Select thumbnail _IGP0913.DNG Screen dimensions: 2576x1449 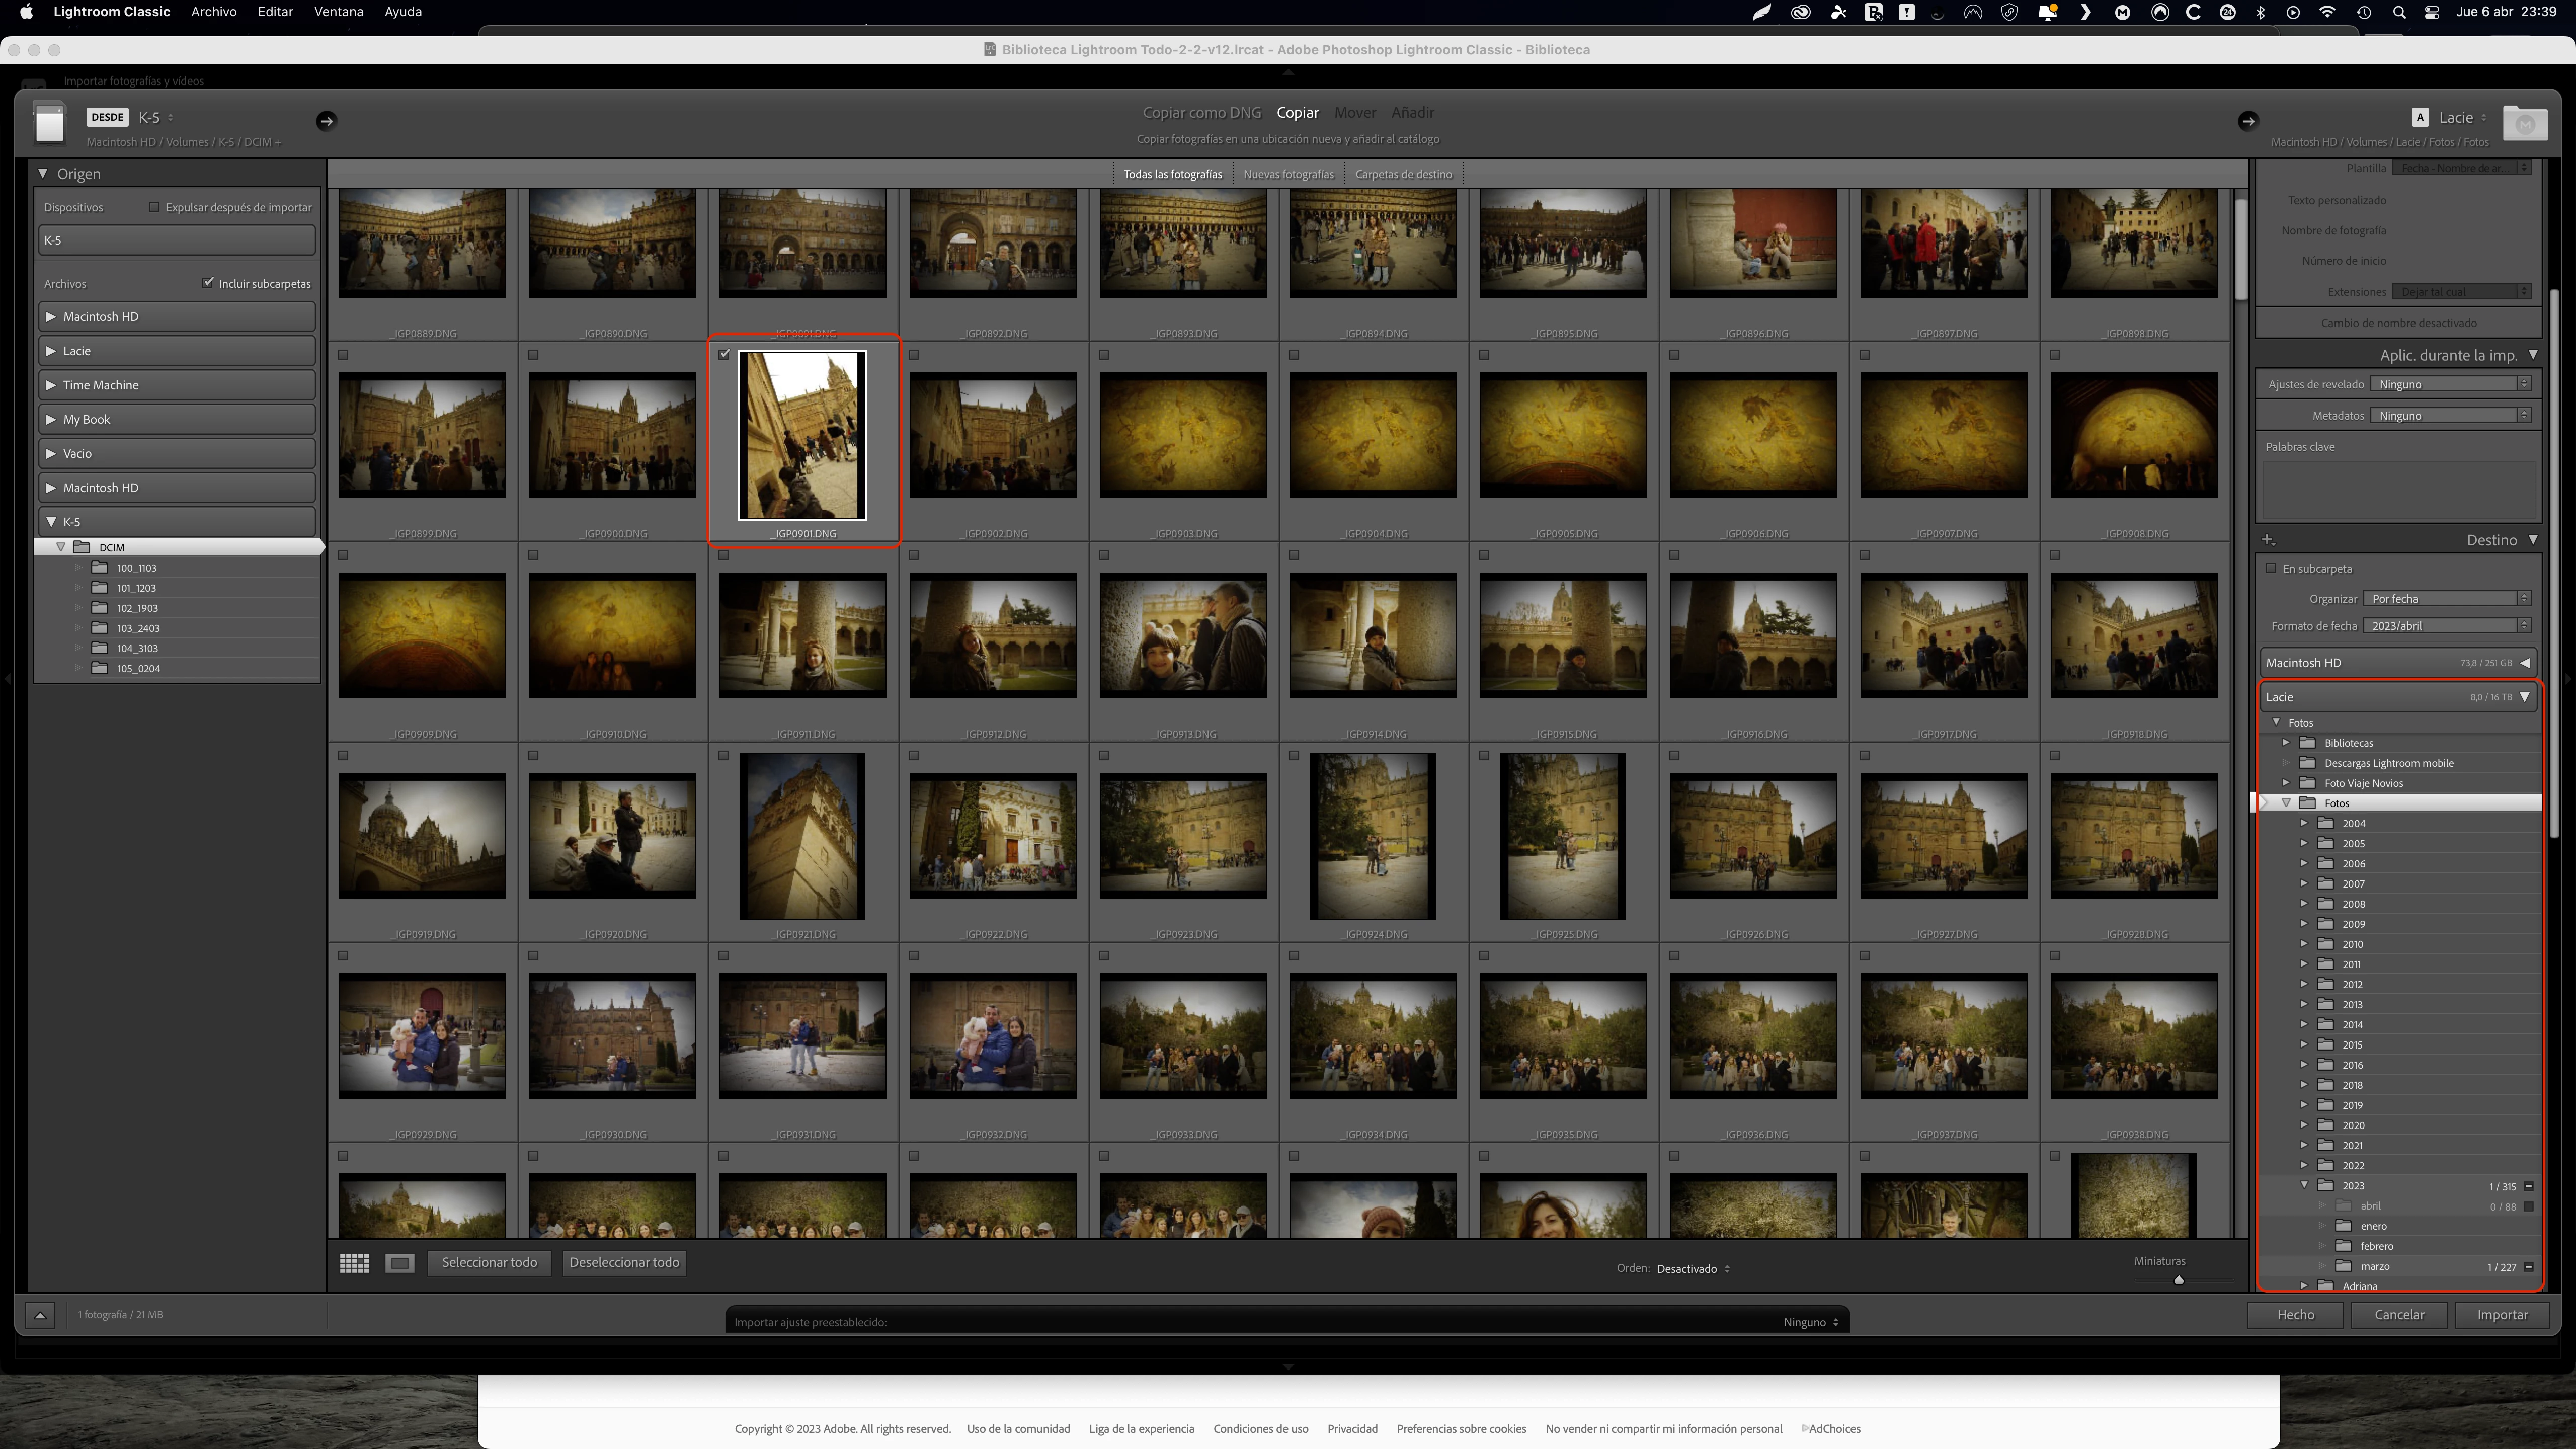tap(1183, 636)
